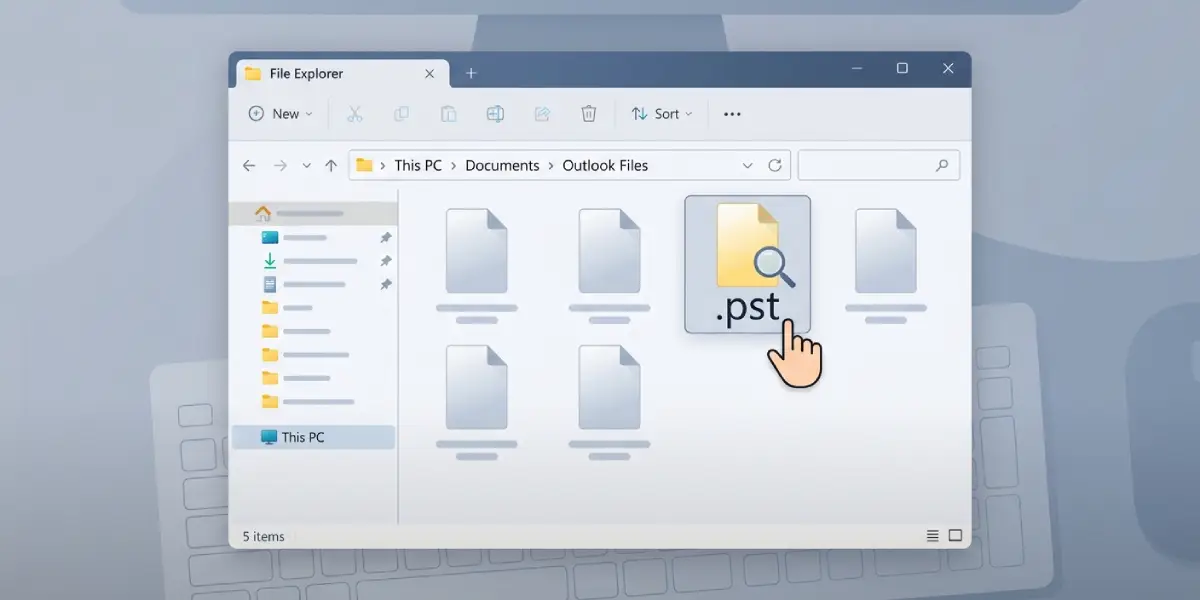
Task: Select Documents in the address path
Action: point(502,166)
